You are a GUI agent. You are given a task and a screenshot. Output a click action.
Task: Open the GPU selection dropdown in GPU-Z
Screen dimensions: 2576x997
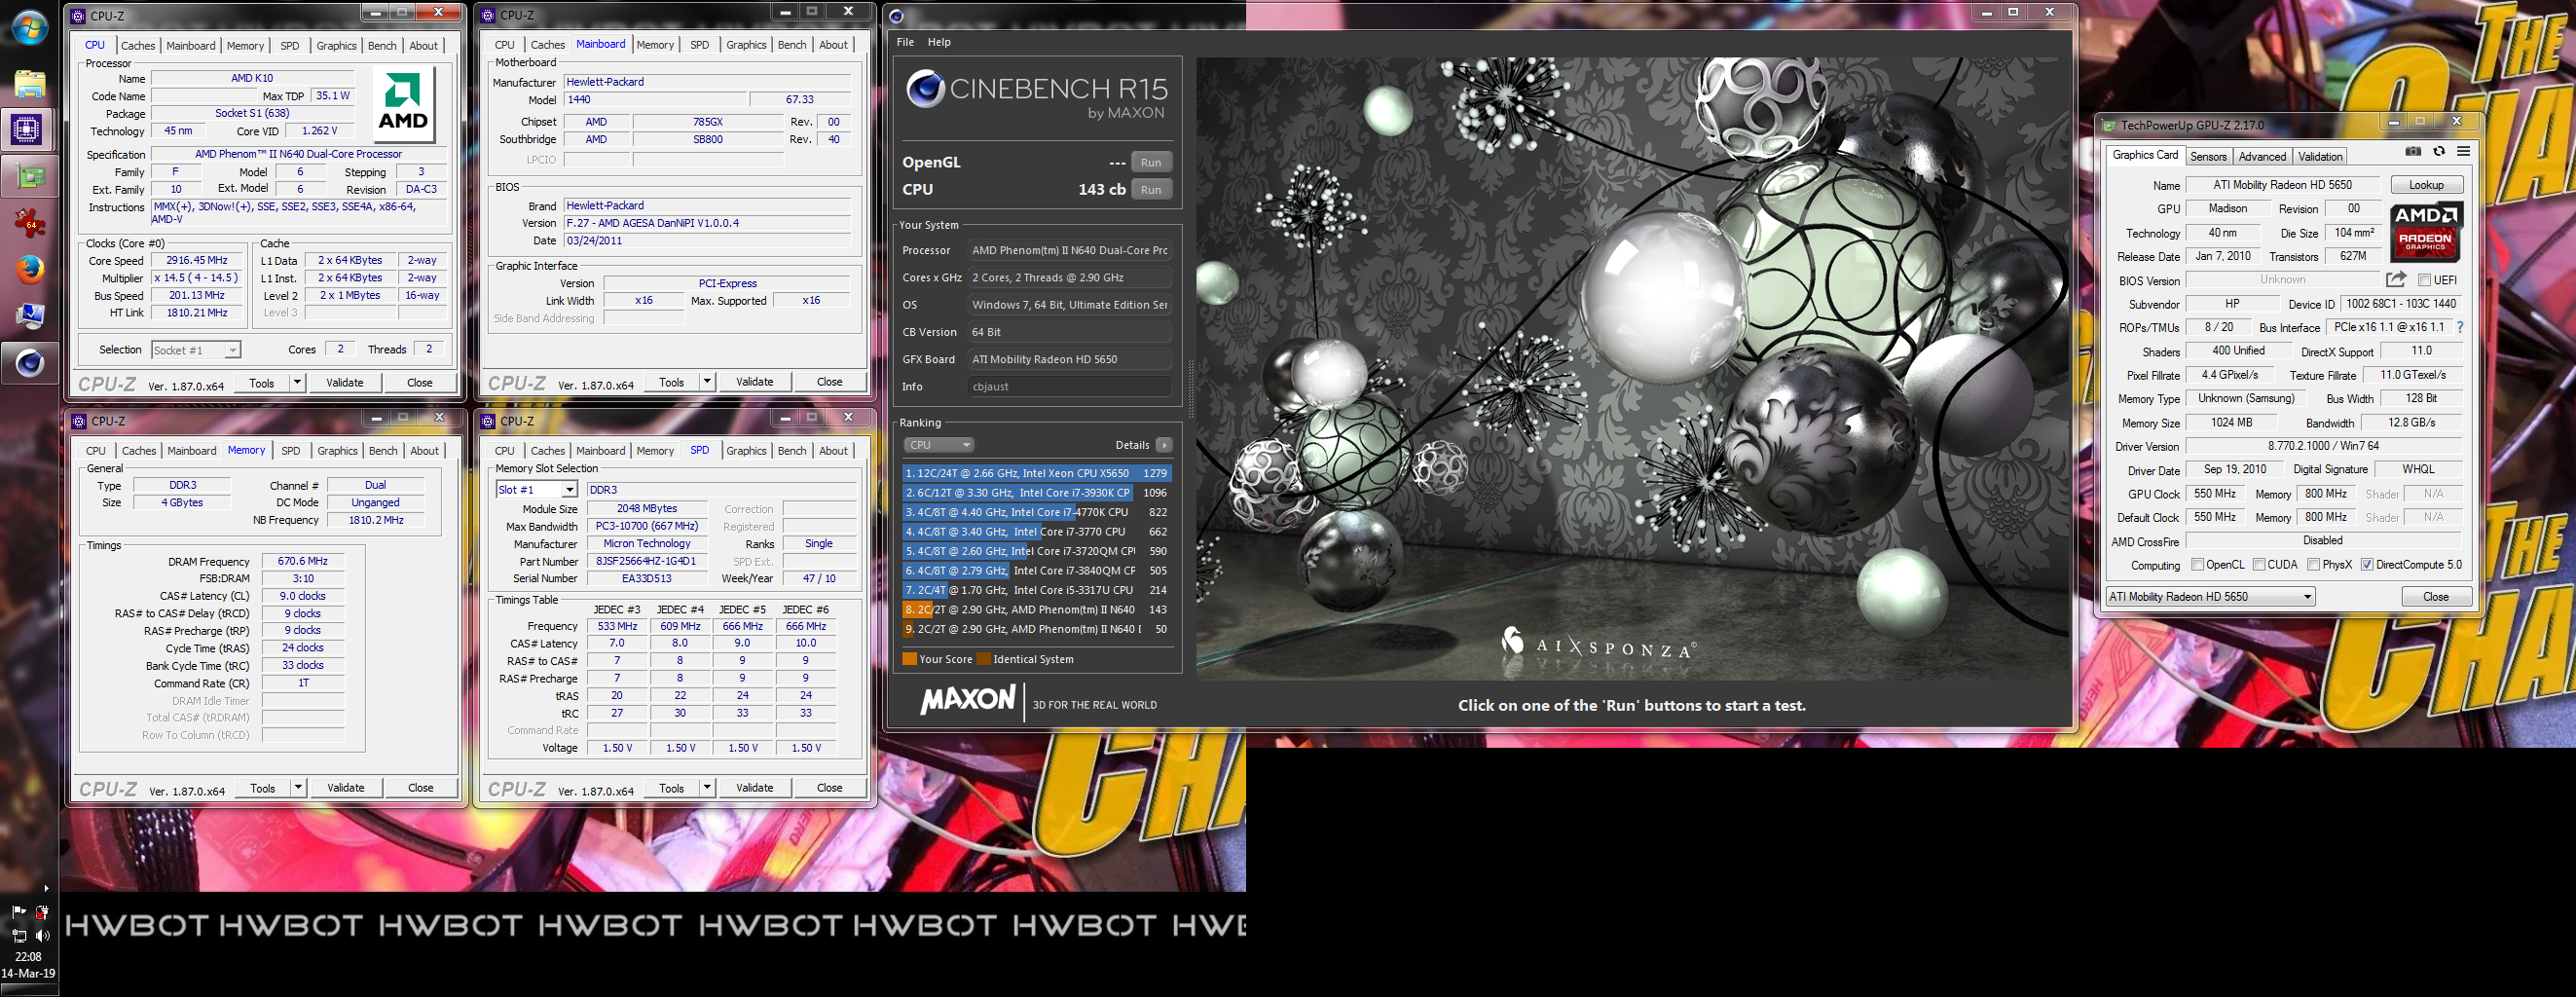2210,597
